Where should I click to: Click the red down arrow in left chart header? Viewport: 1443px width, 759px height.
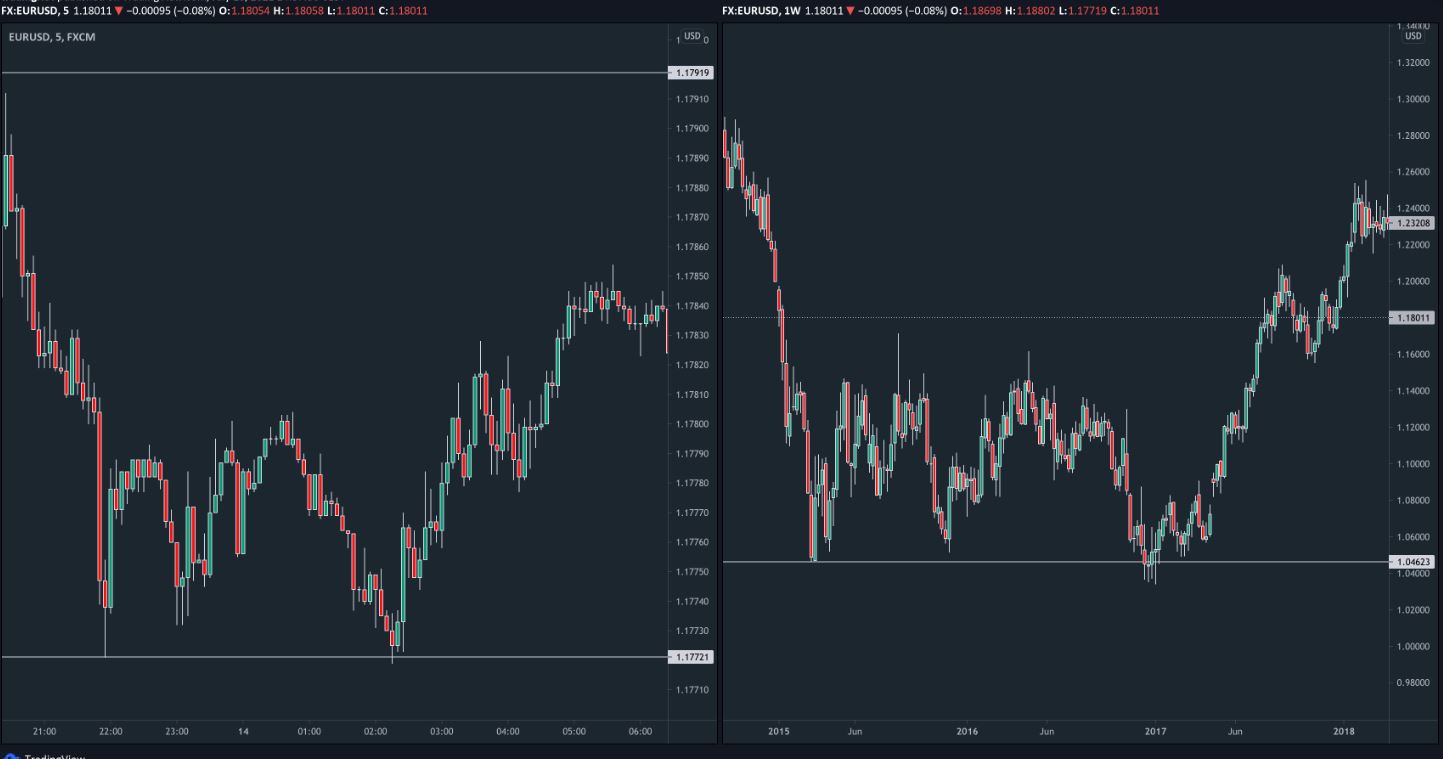(118, 11)
